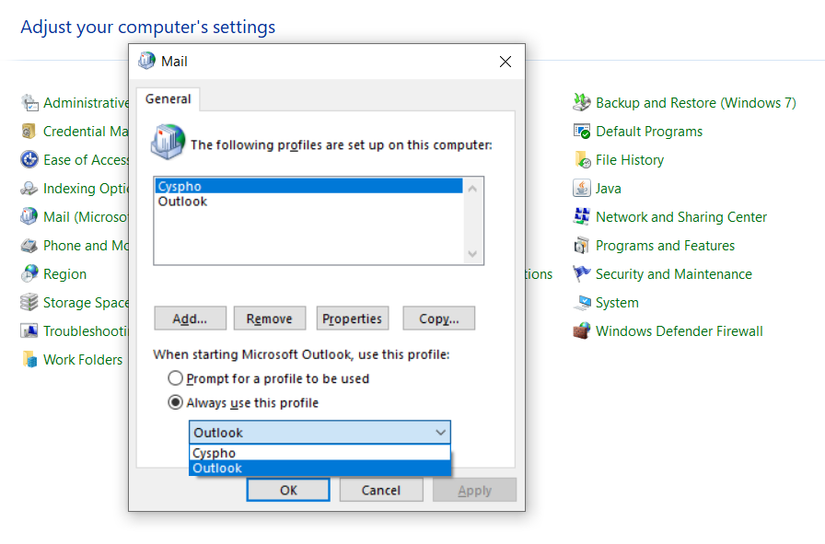The height and width of the screenshot is (544, 825).
Task: Click the Region globe icon
Action: click(x=29, y=274)
